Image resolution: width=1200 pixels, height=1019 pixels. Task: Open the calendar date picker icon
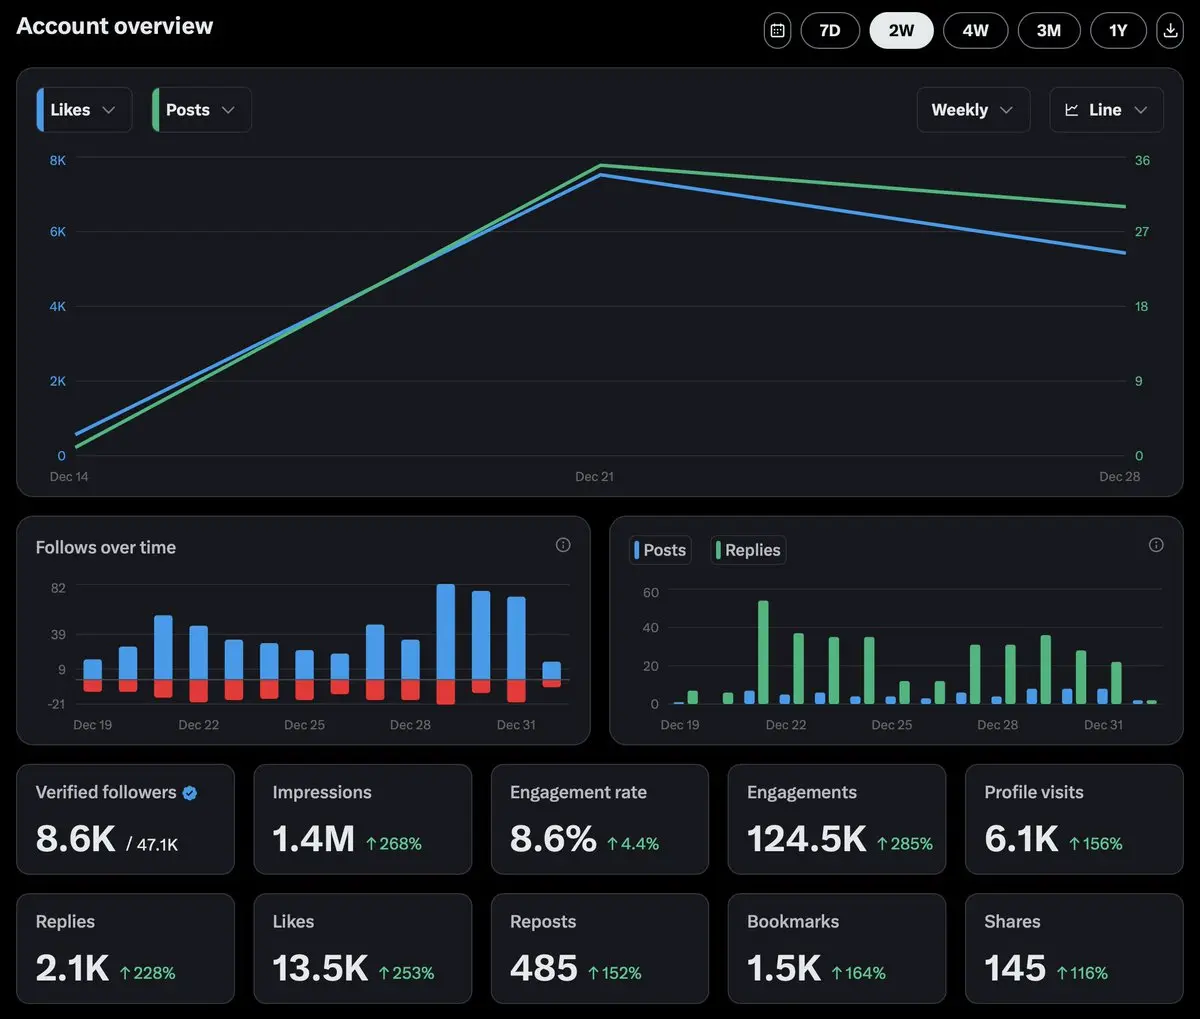point(777,30)
